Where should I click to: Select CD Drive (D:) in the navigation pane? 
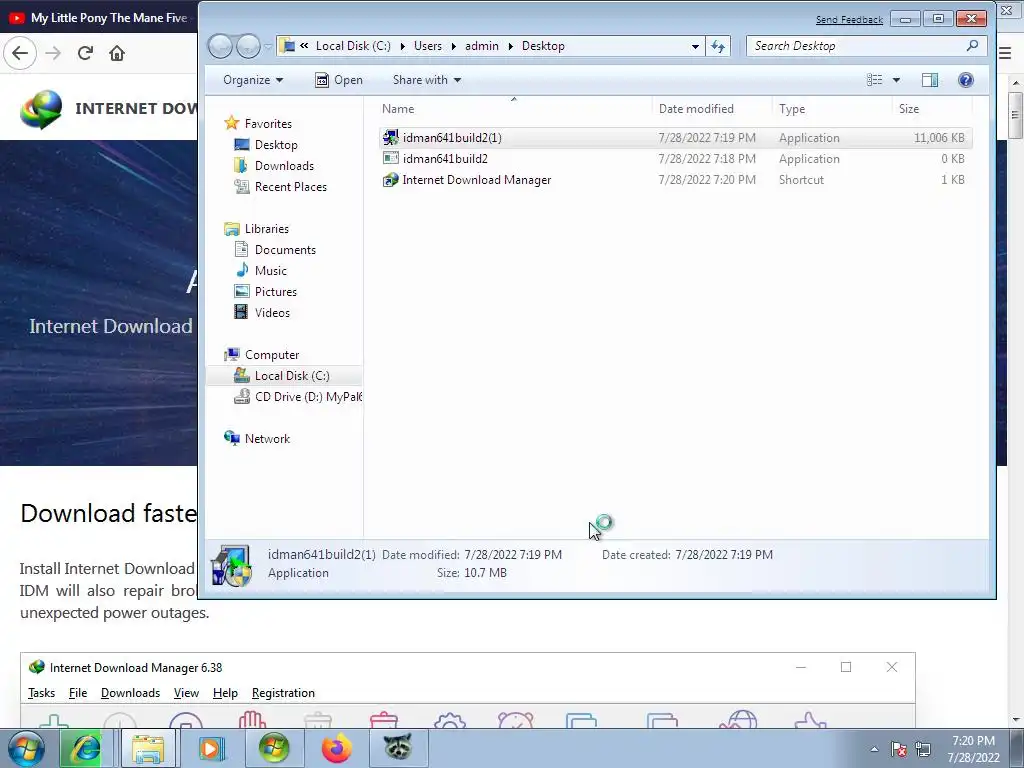click(x=308, y=396)
